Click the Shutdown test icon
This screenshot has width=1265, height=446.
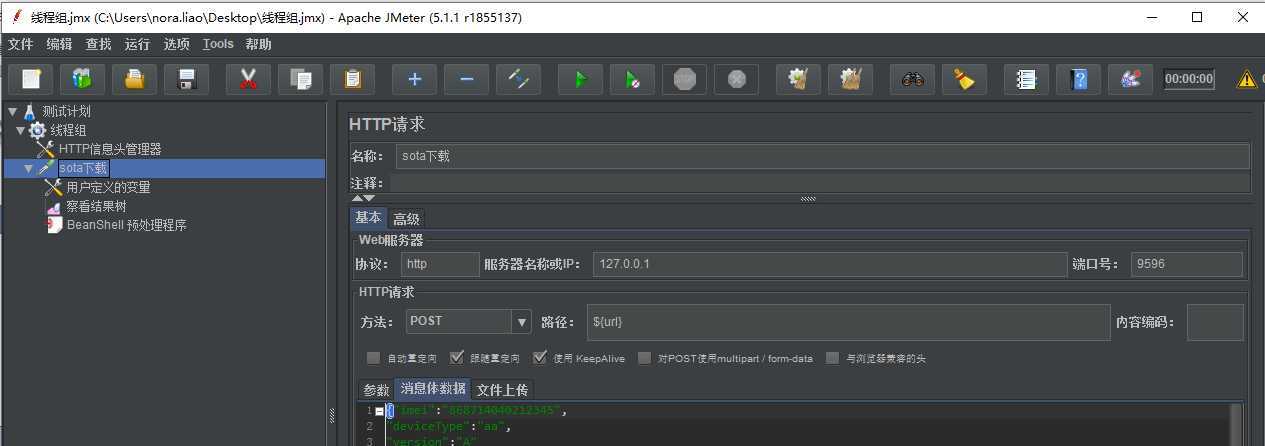(736, 79)
